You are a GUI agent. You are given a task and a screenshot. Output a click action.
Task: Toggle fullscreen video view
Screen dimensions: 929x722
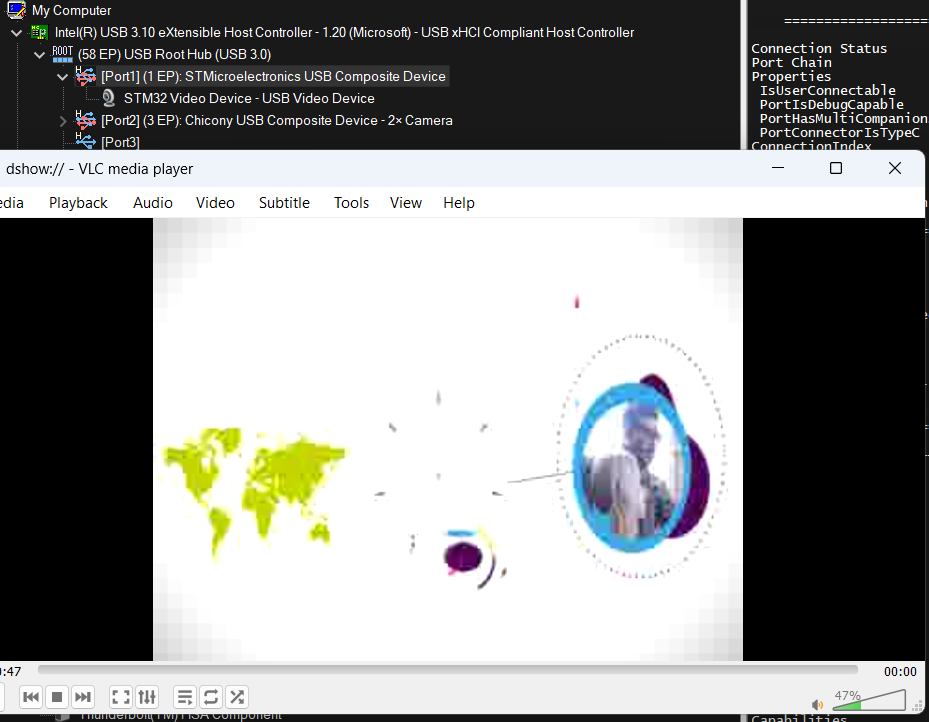click(120, 697)
